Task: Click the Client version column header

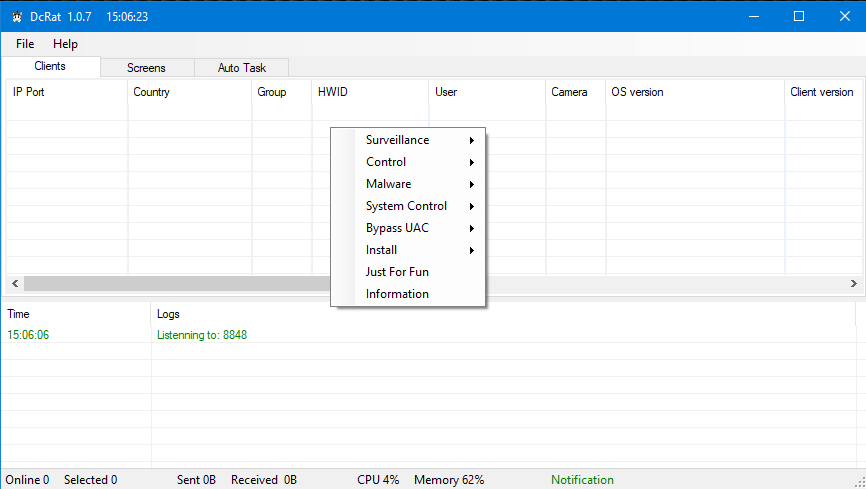Action: [x=823, y=92]
